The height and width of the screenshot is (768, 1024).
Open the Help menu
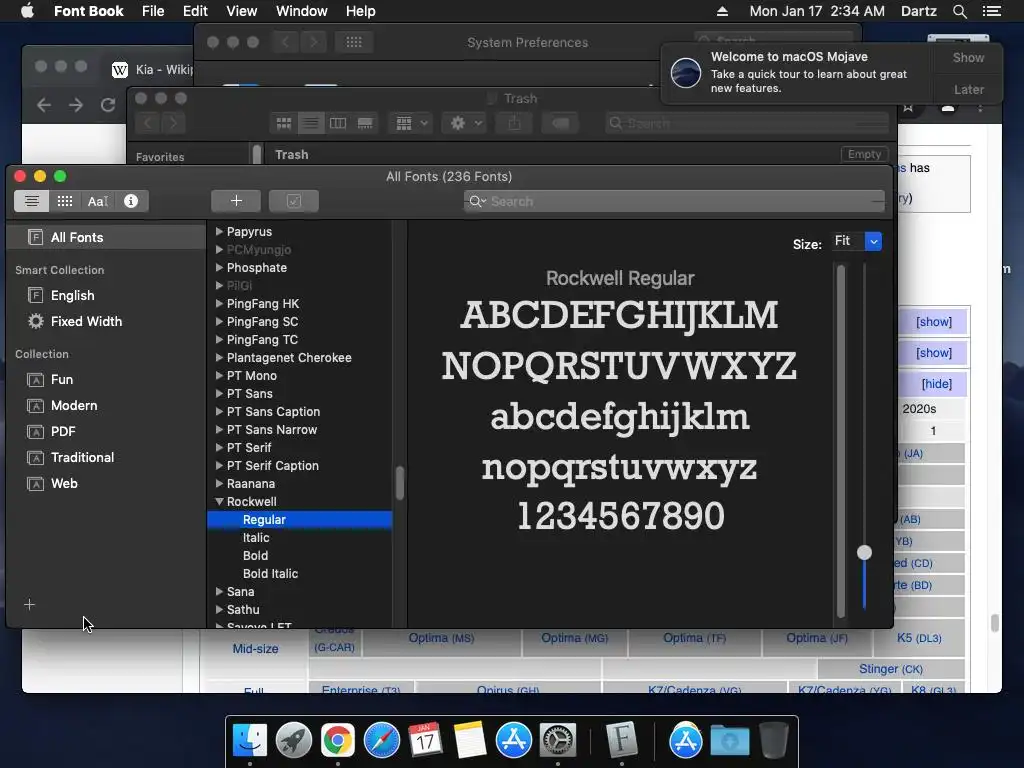point(360,11)
